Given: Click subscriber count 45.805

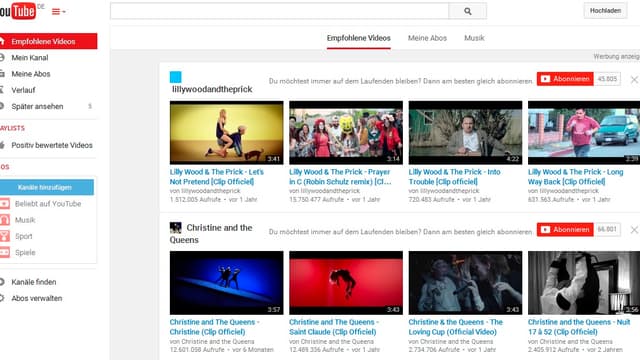Looking at the screenshot, I should point(607,79).
